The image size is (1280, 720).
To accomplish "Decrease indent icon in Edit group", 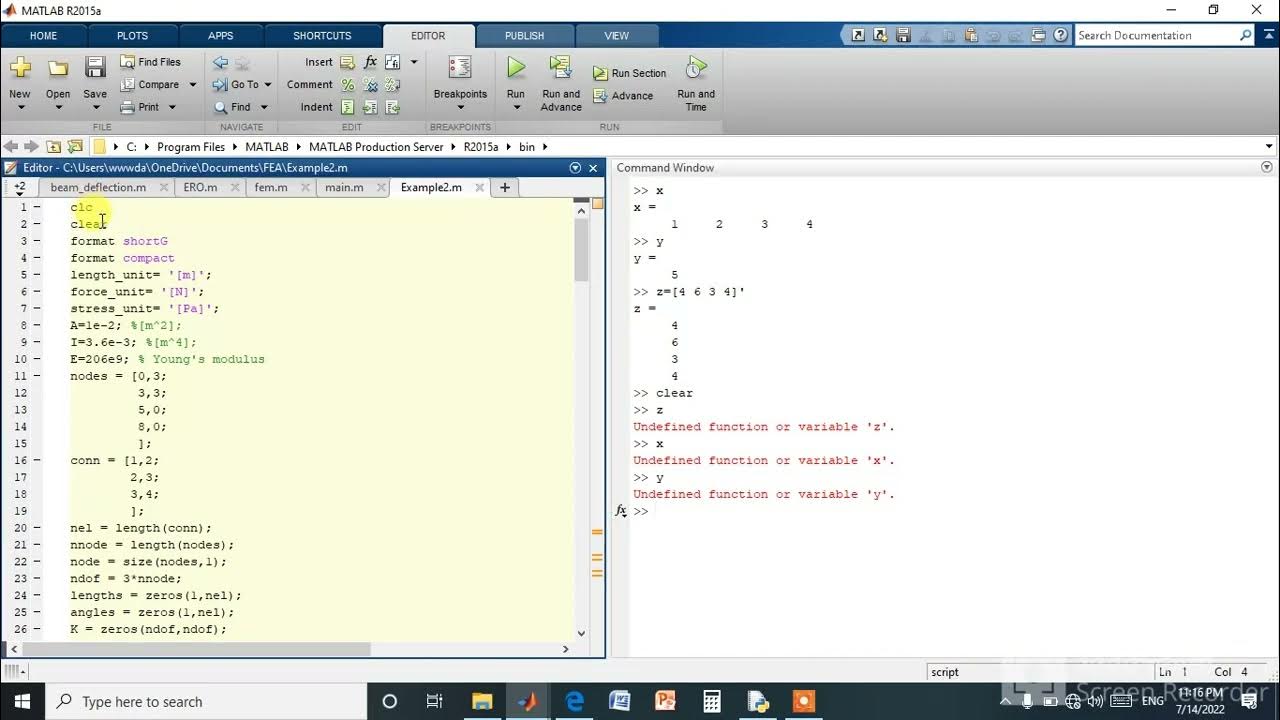I will 392,107.
